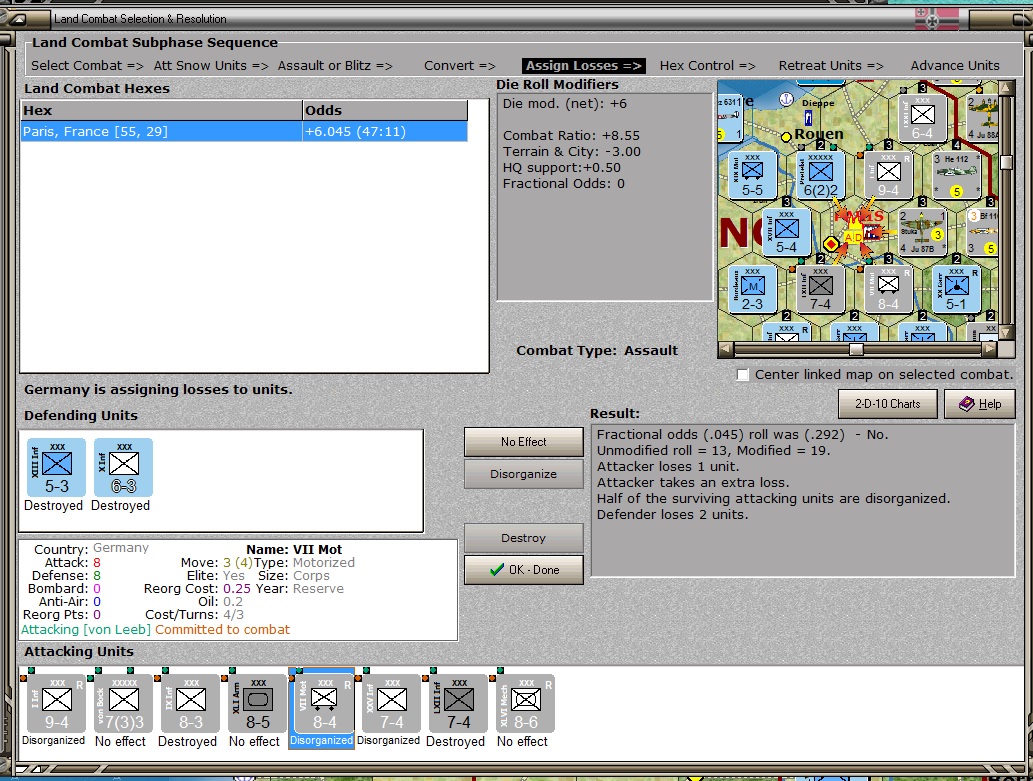The width and height of the screenshot is (1033, 781).
Task: Click the 6(2)2 HQ counter on map
Action: coord(820,175)
